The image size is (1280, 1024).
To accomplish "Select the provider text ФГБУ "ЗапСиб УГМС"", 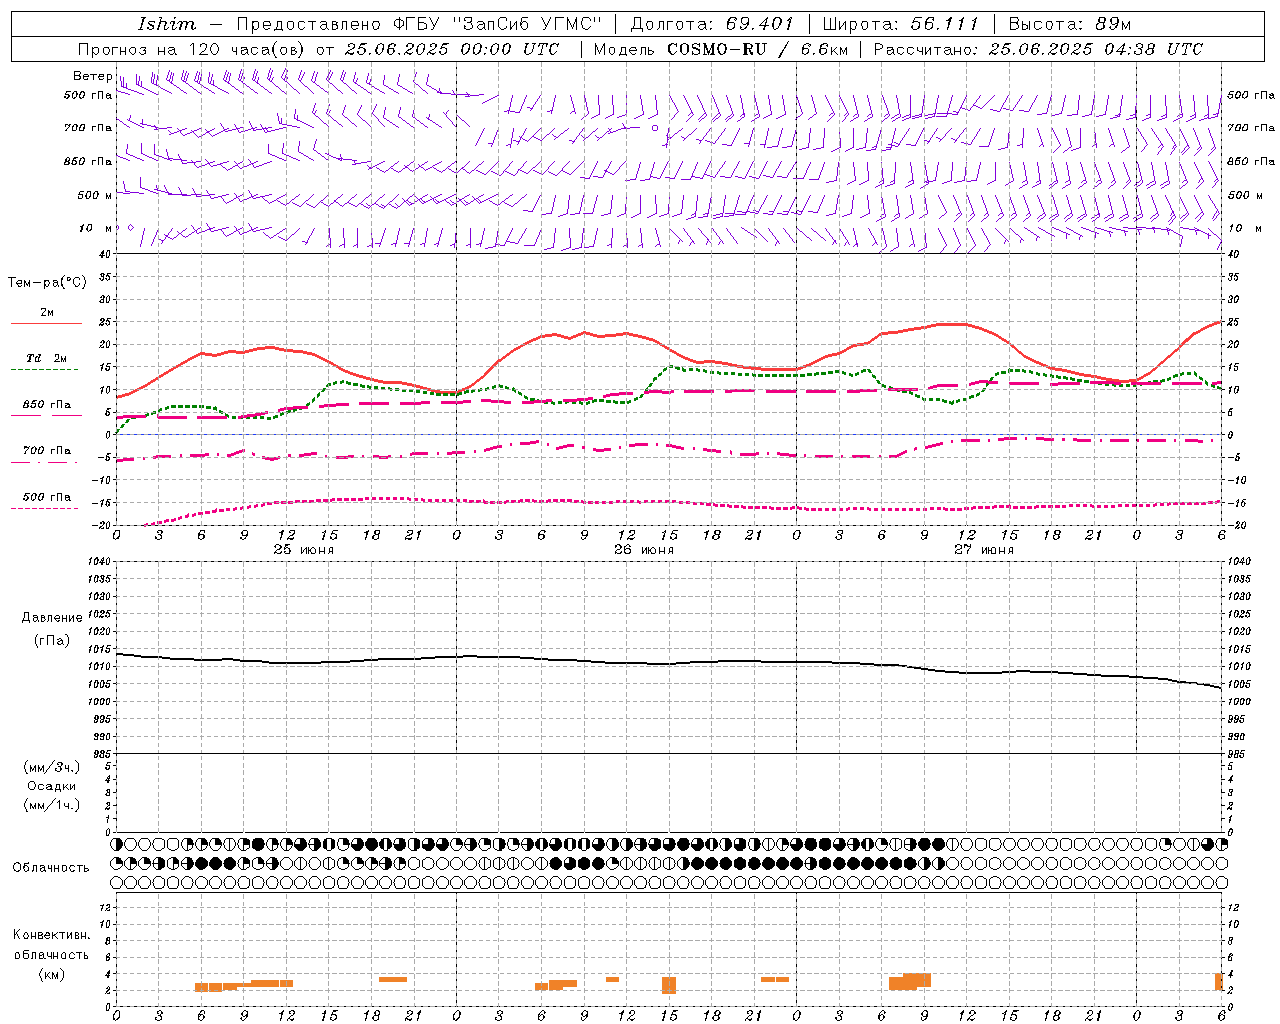I will pyautogui.click(x=497, y=24).
